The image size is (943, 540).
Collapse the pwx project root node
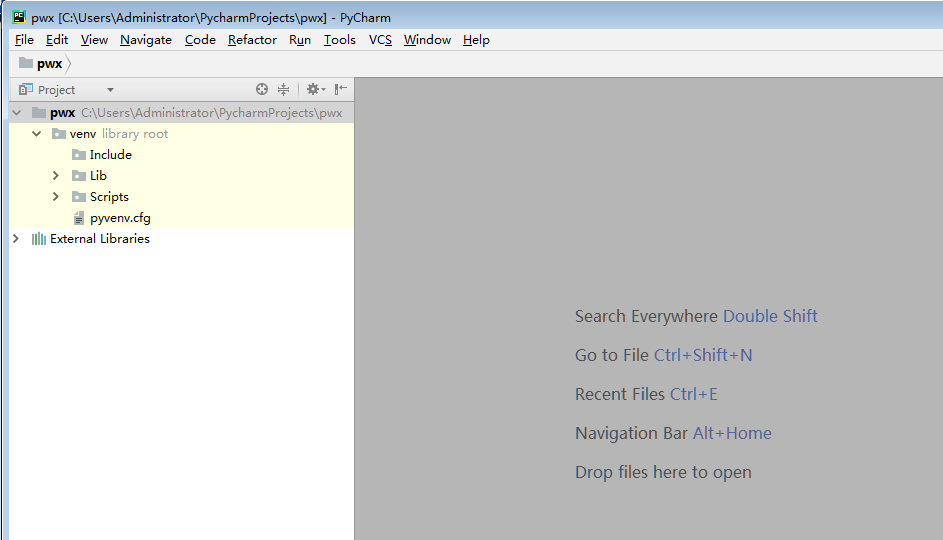coord(17,112)
